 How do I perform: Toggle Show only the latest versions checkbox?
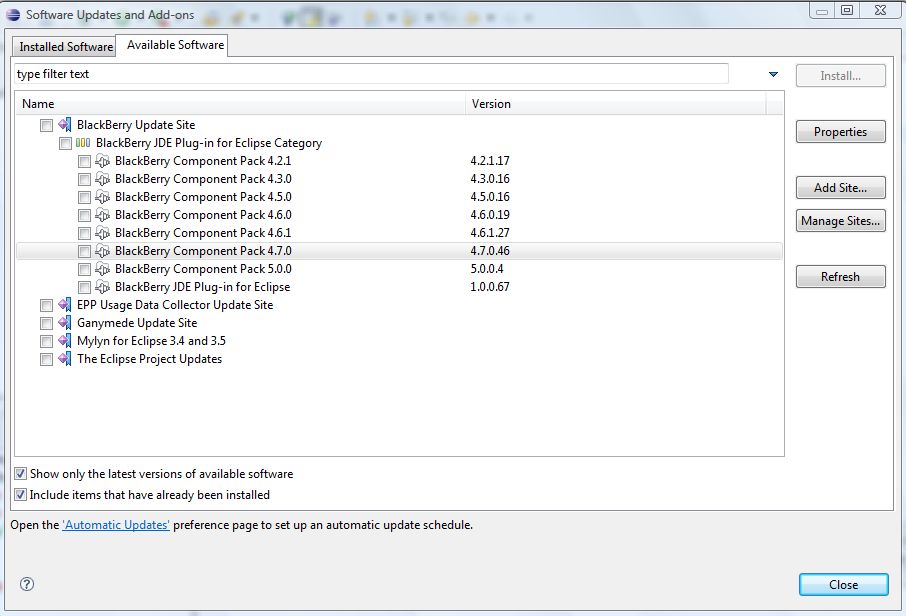coord(21,474)
